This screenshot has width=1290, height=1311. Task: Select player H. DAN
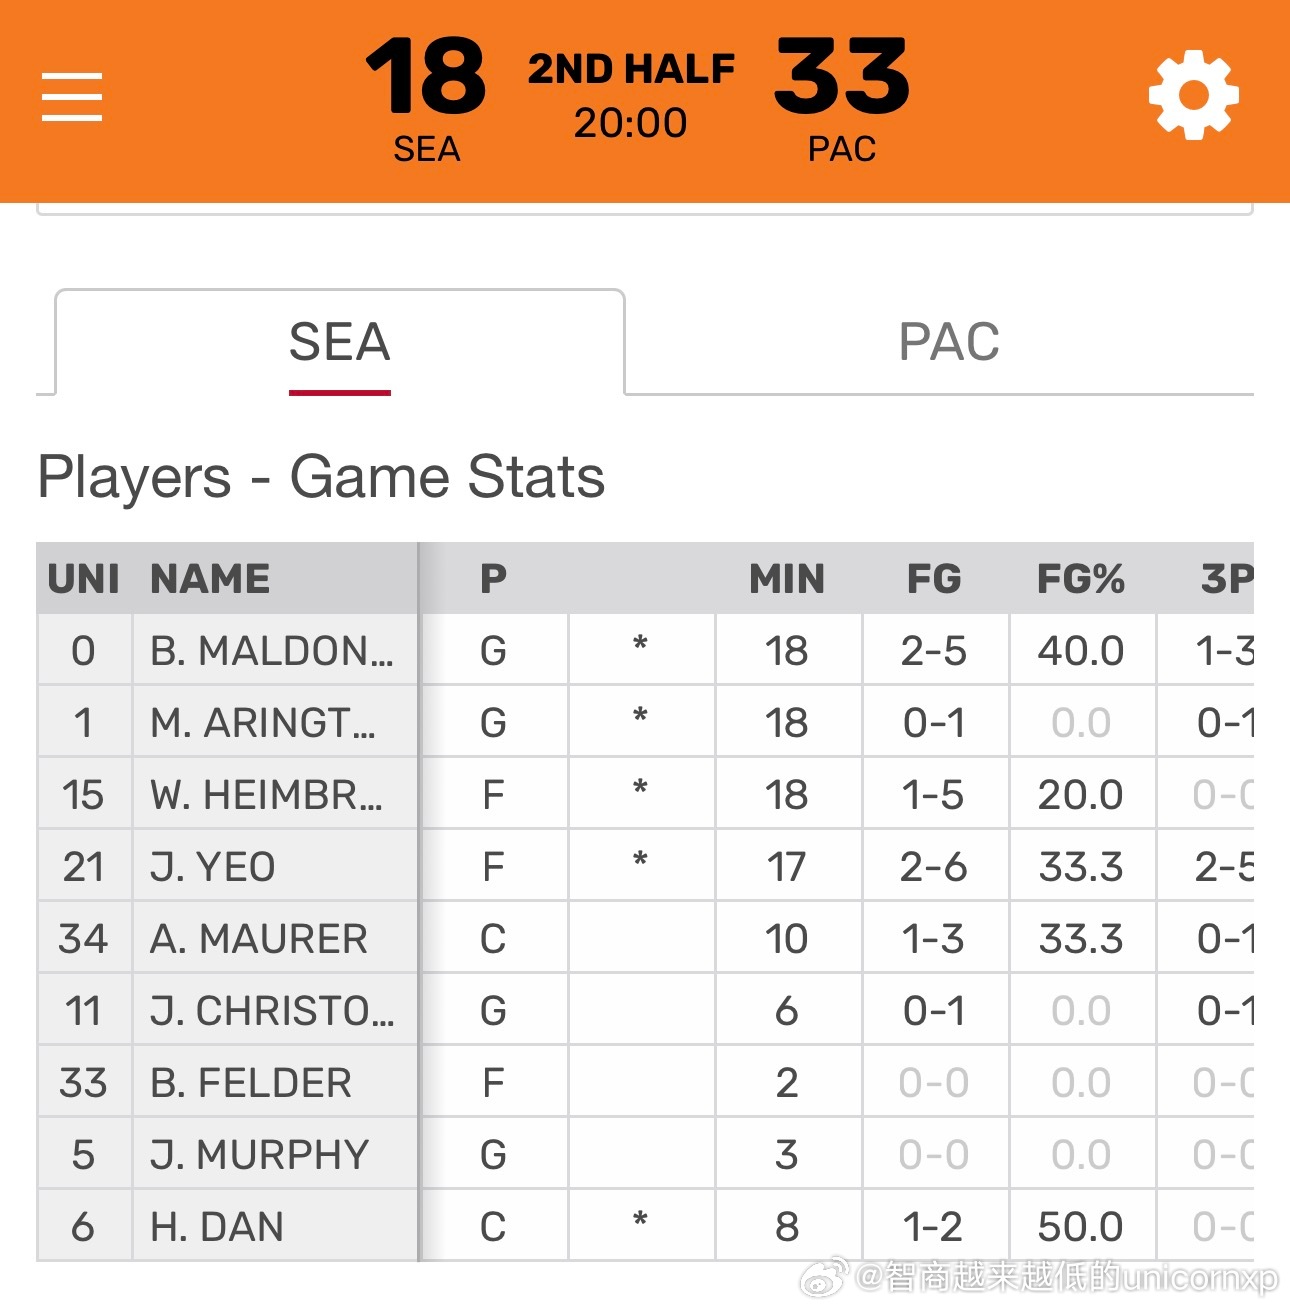coord(217,1227)
